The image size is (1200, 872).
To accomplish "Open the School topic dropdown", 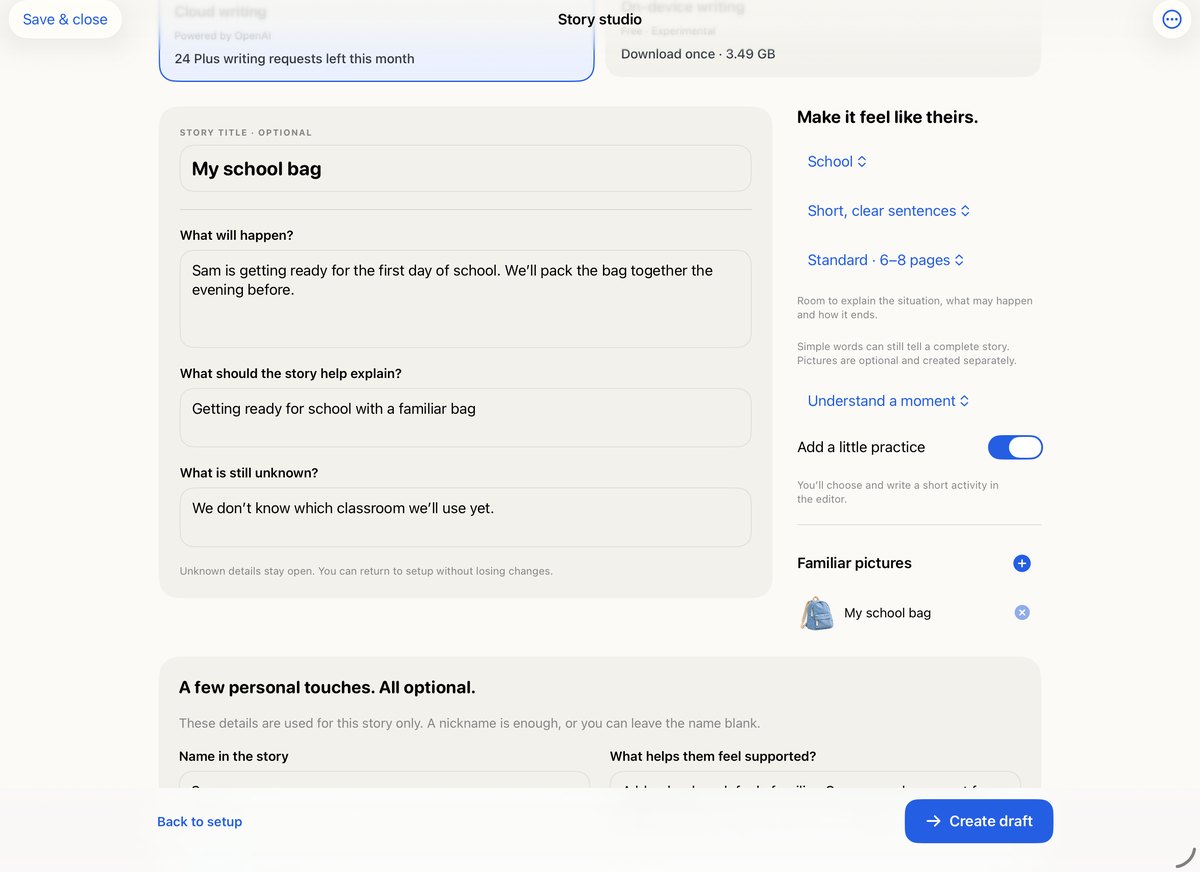I will (x=837, y=161).
